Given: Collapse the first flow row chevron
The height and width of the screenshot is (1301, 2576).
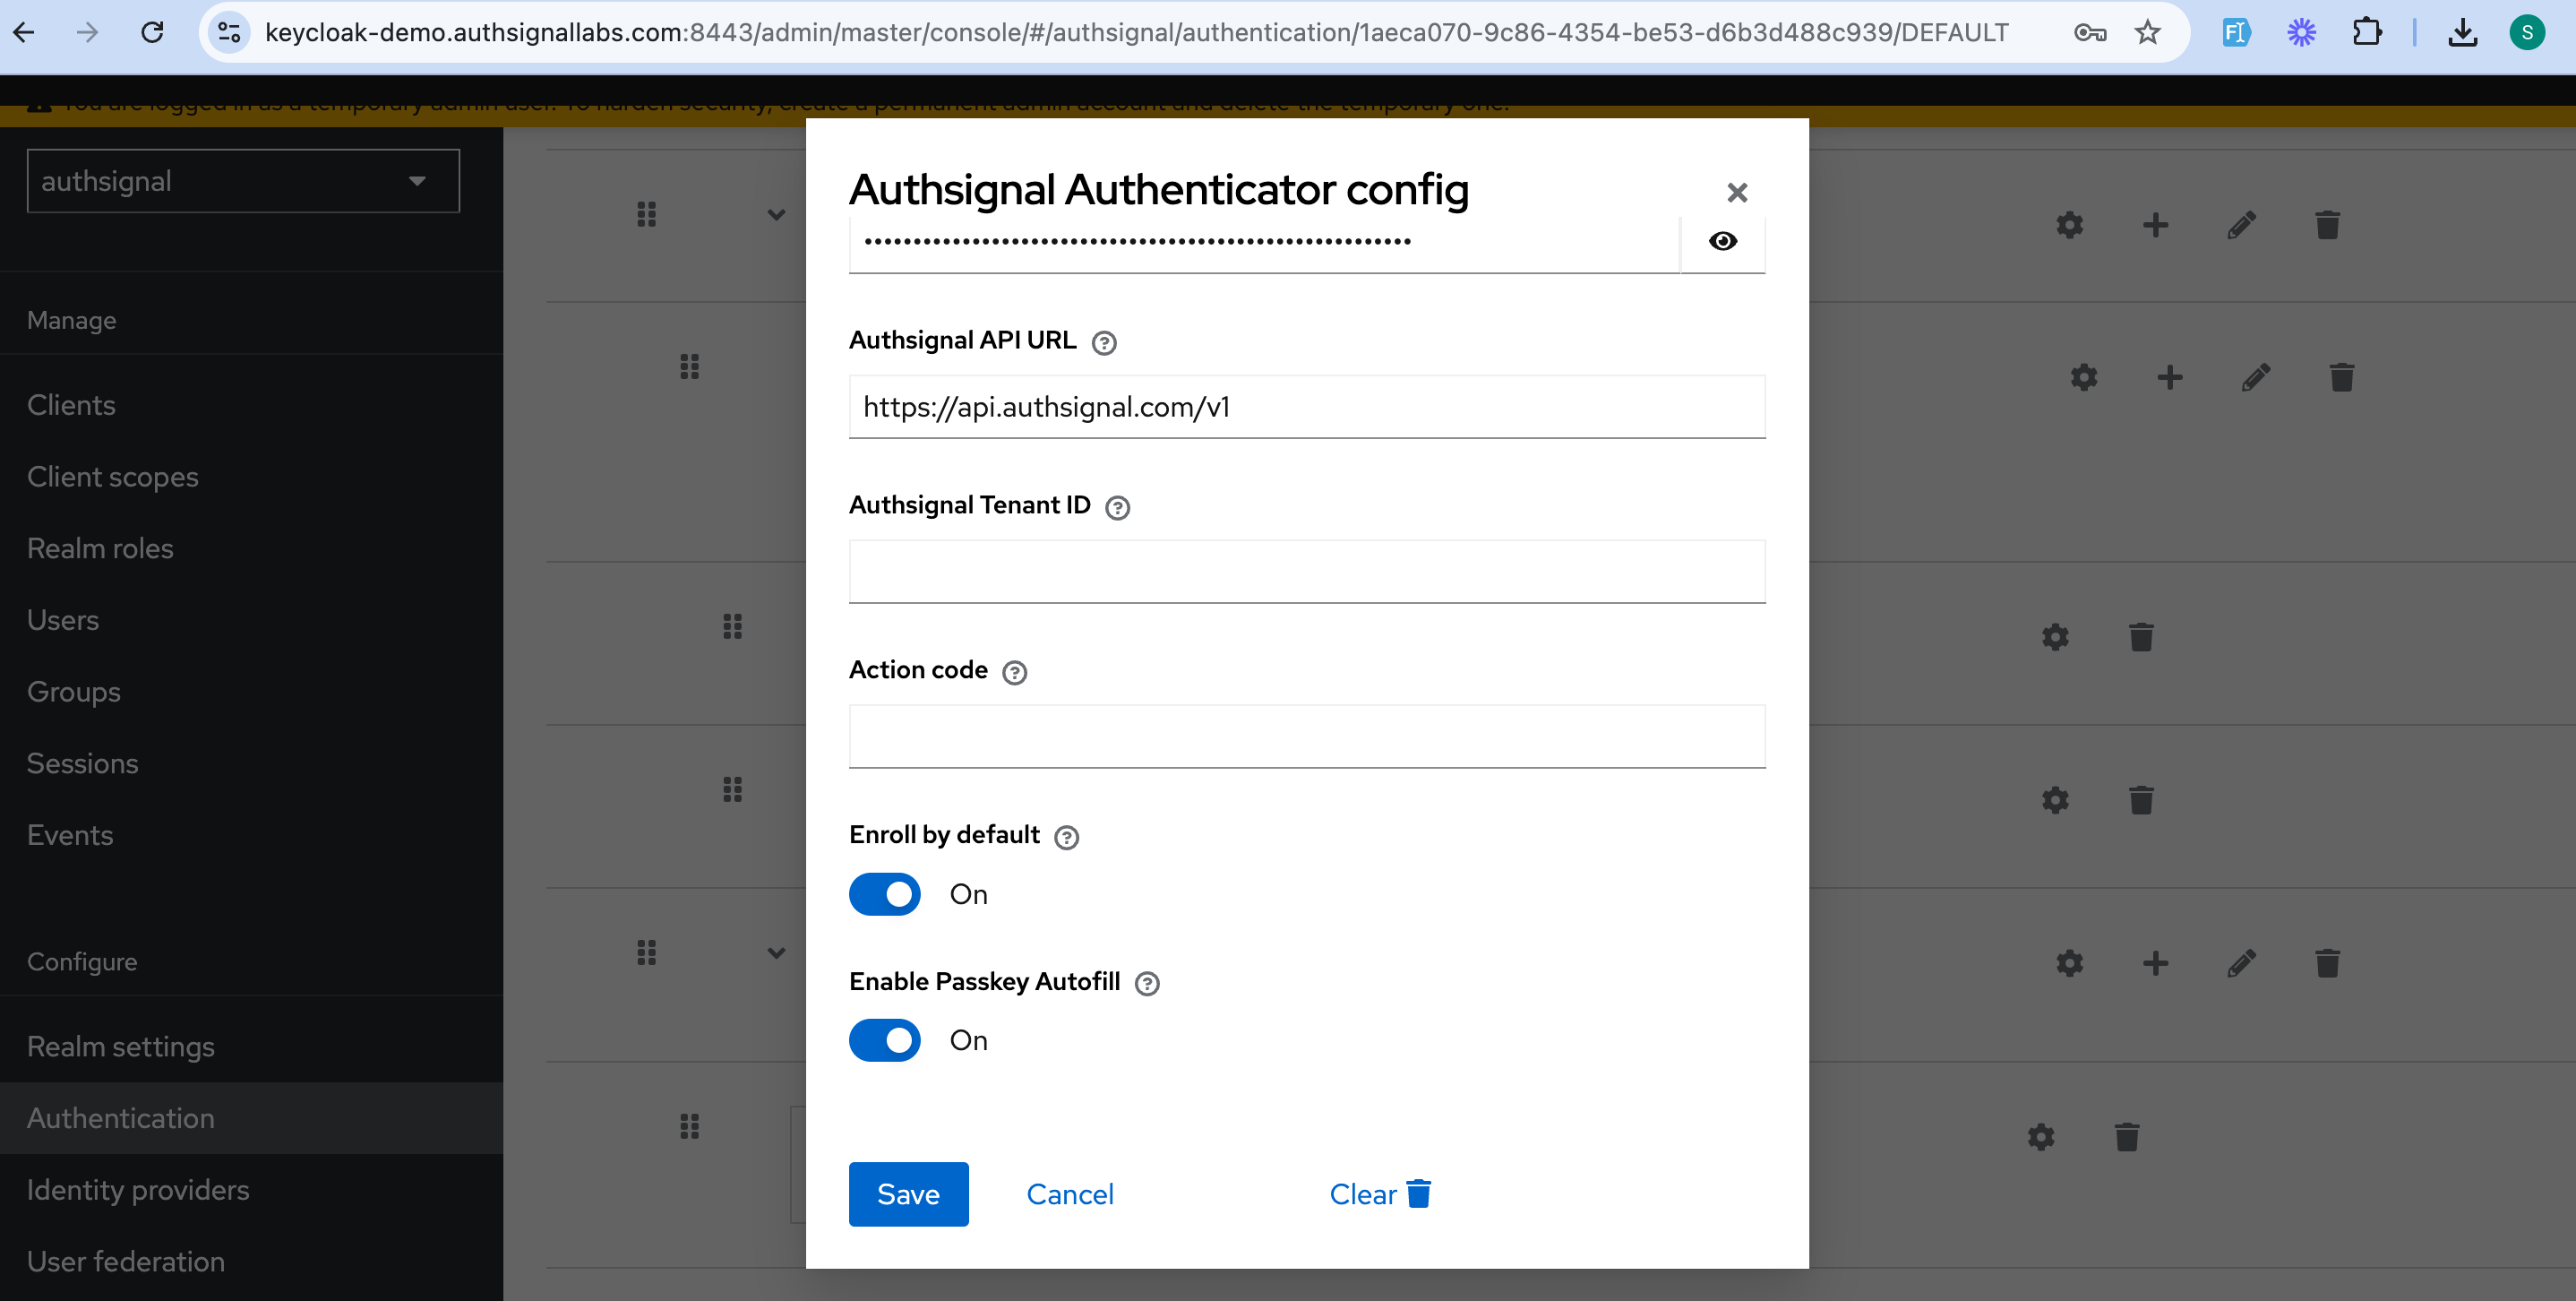Looking at the screenshot, I should point(776,215).
